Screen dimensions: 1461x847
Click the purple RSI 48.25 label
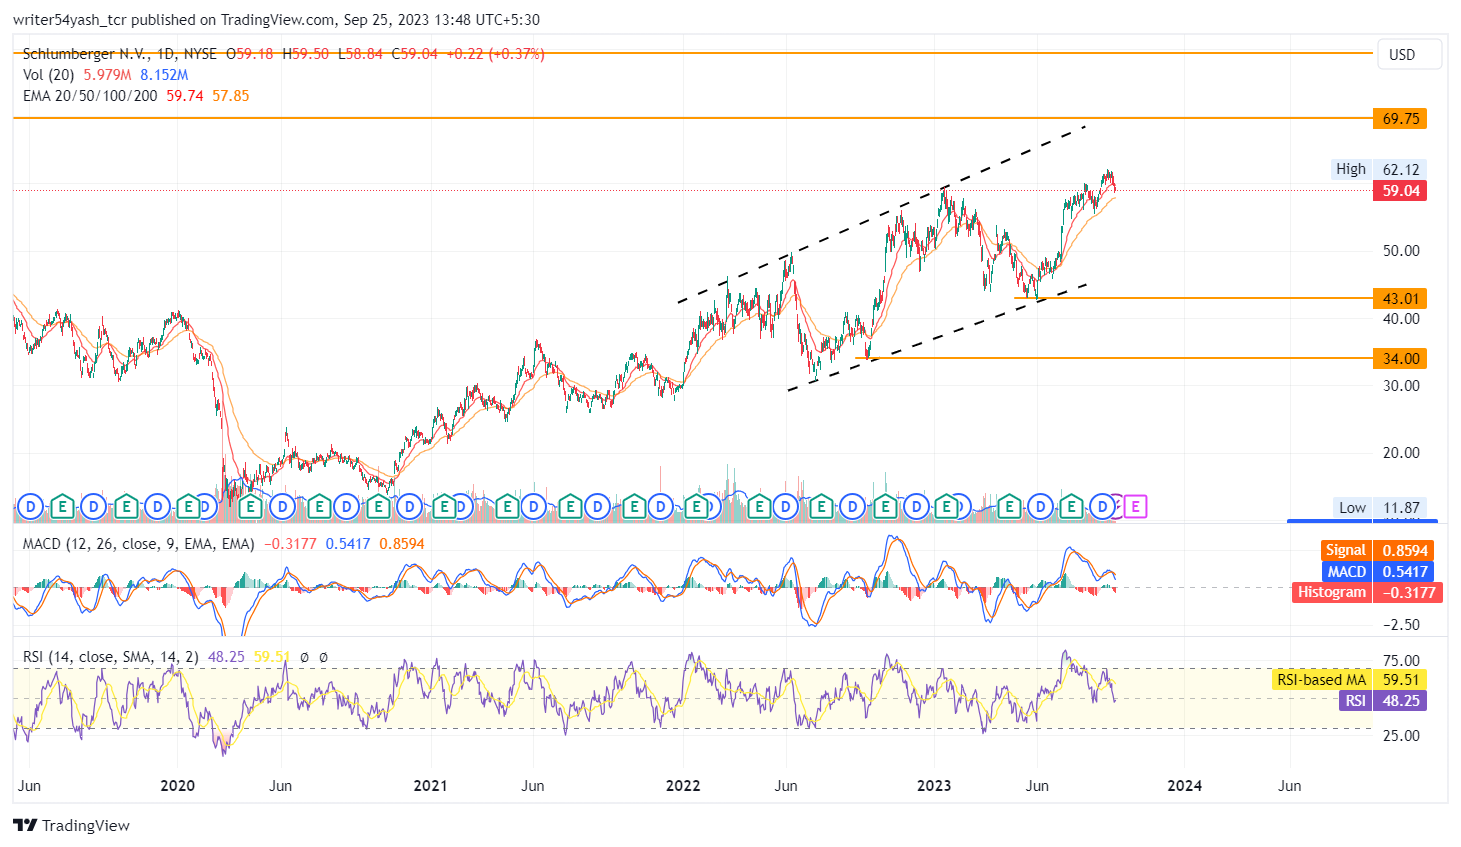click(1383, 701)
